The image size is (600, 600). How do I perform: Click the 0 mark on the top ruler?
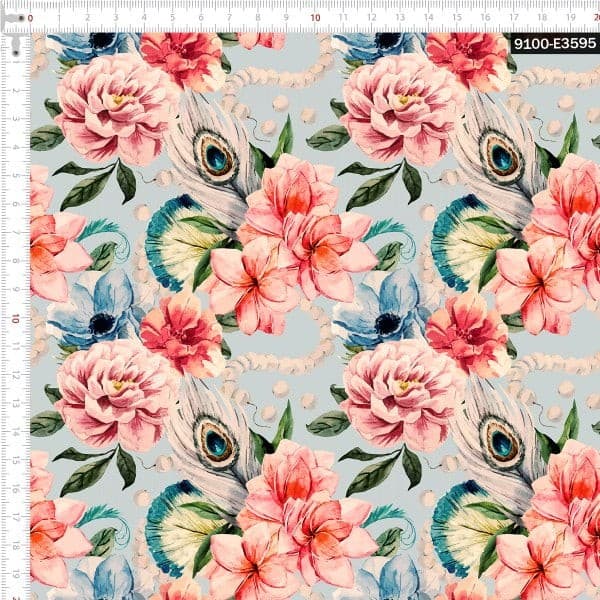tap(30, 18)
